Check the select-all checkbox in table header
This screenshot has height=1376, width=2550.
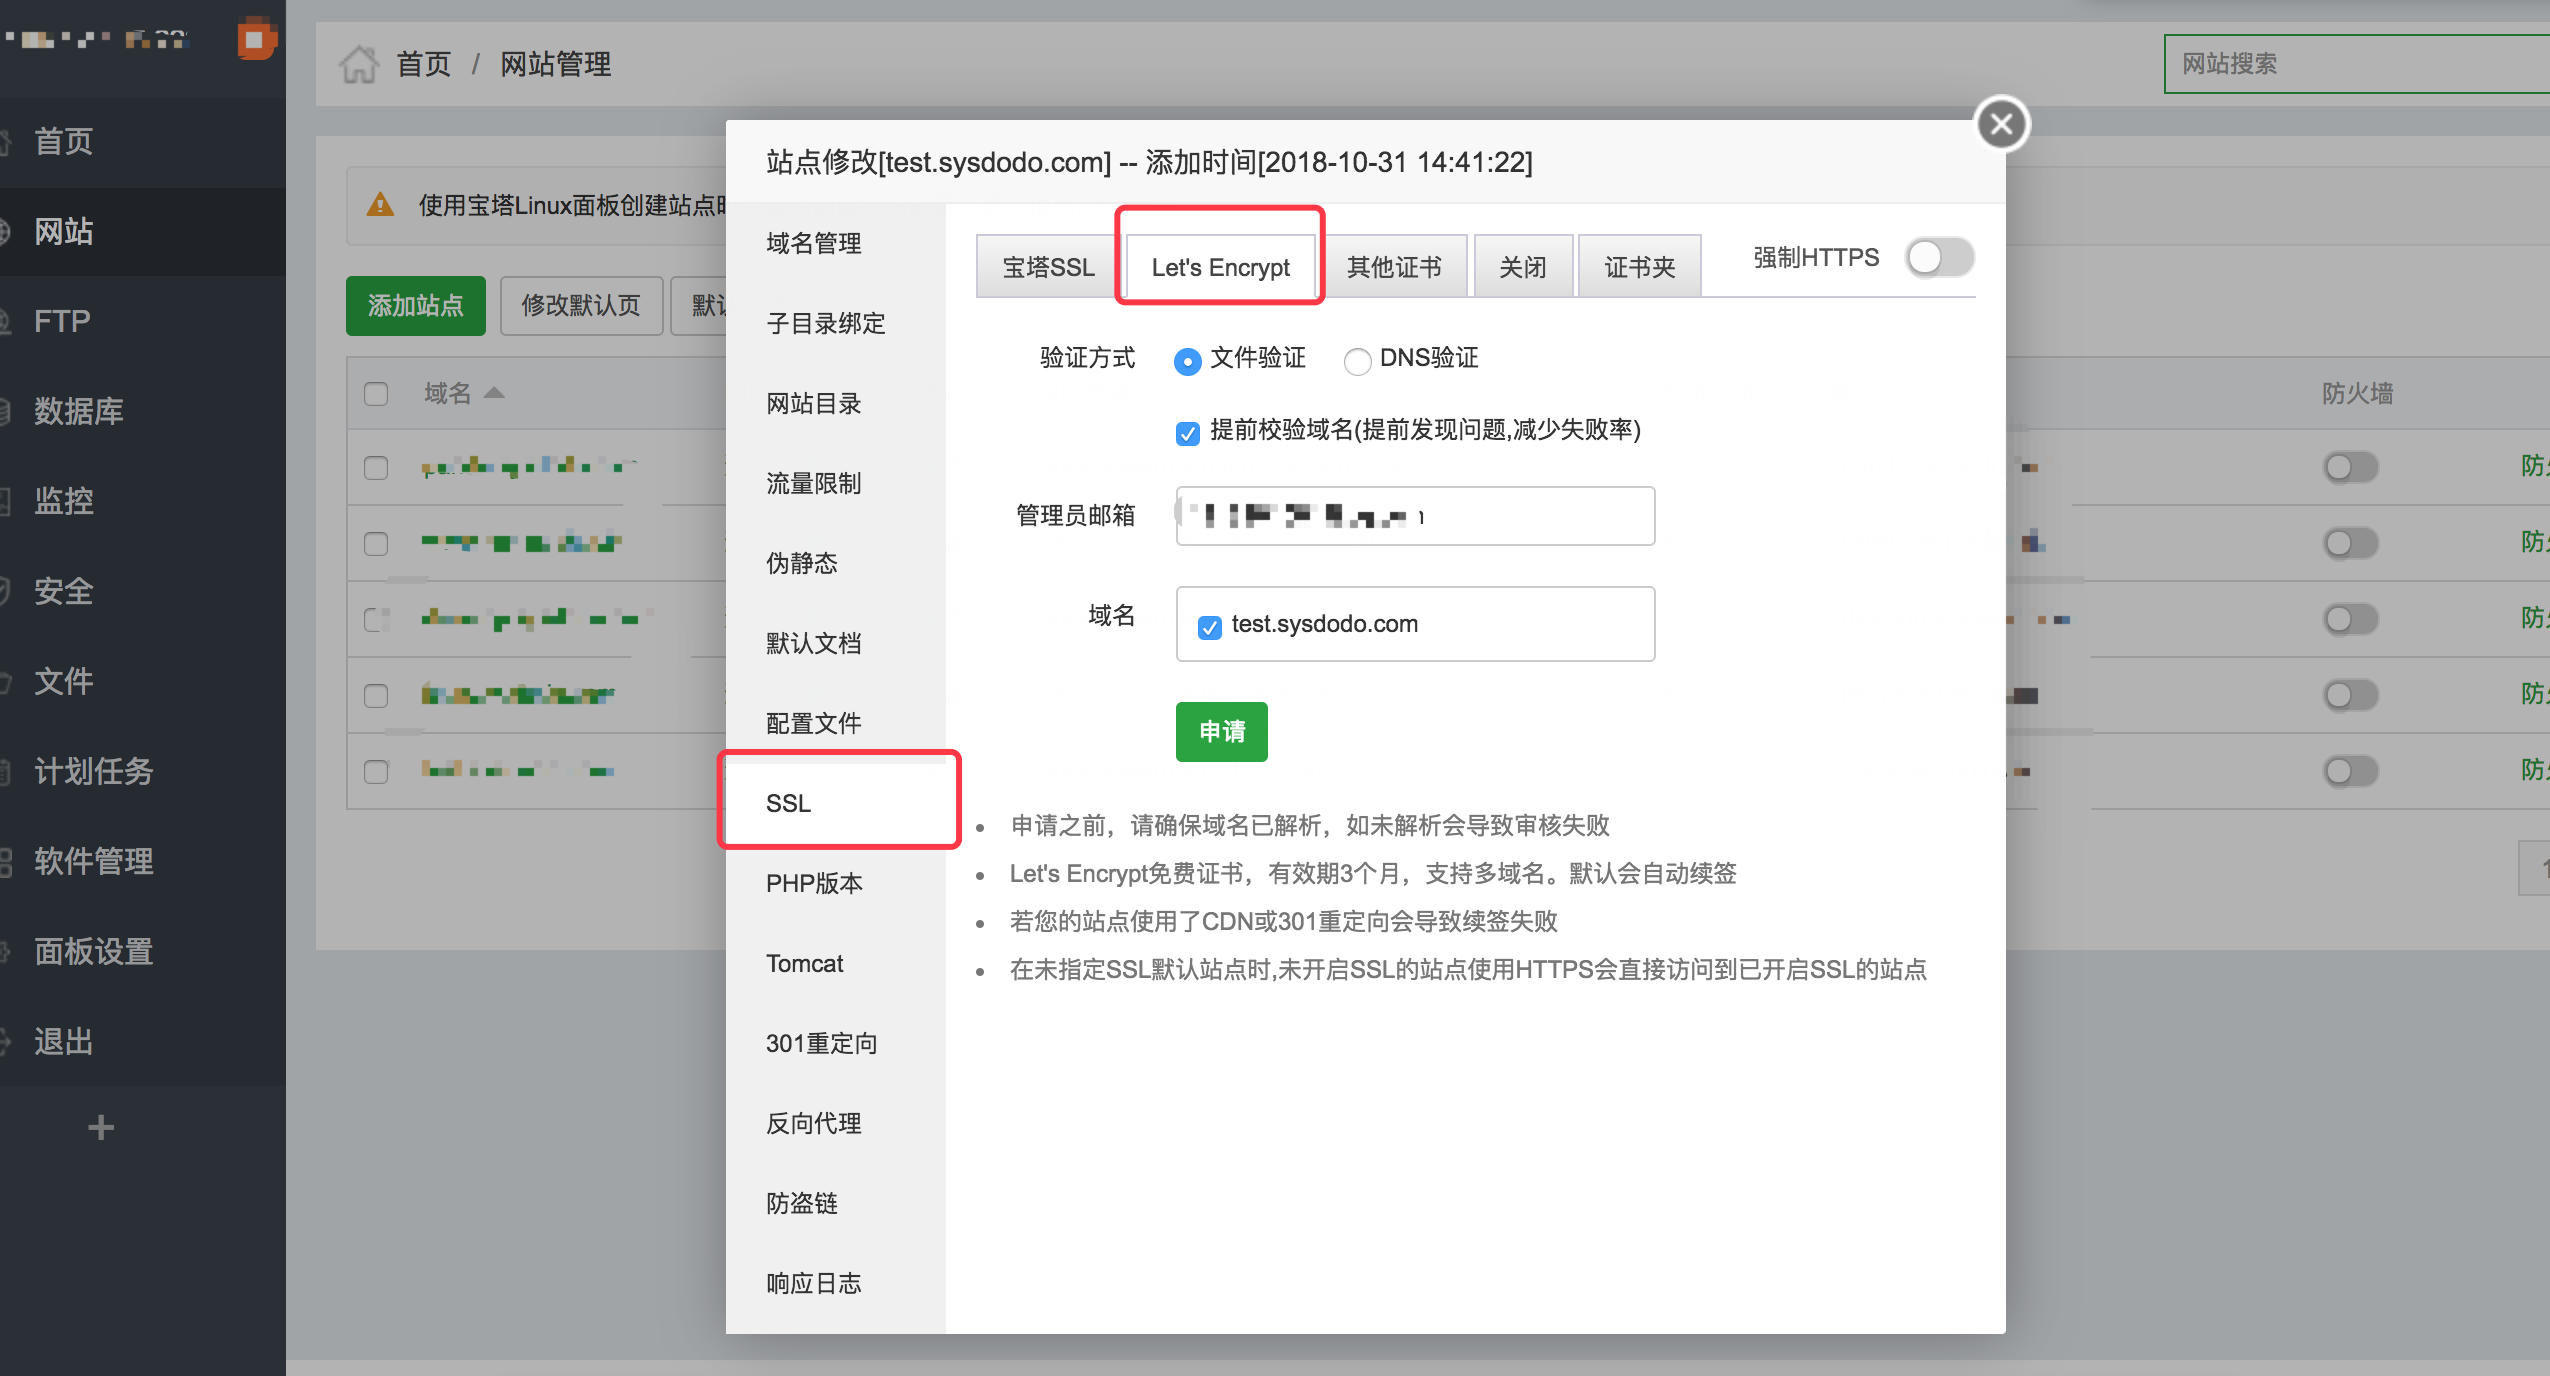[376, 394]
